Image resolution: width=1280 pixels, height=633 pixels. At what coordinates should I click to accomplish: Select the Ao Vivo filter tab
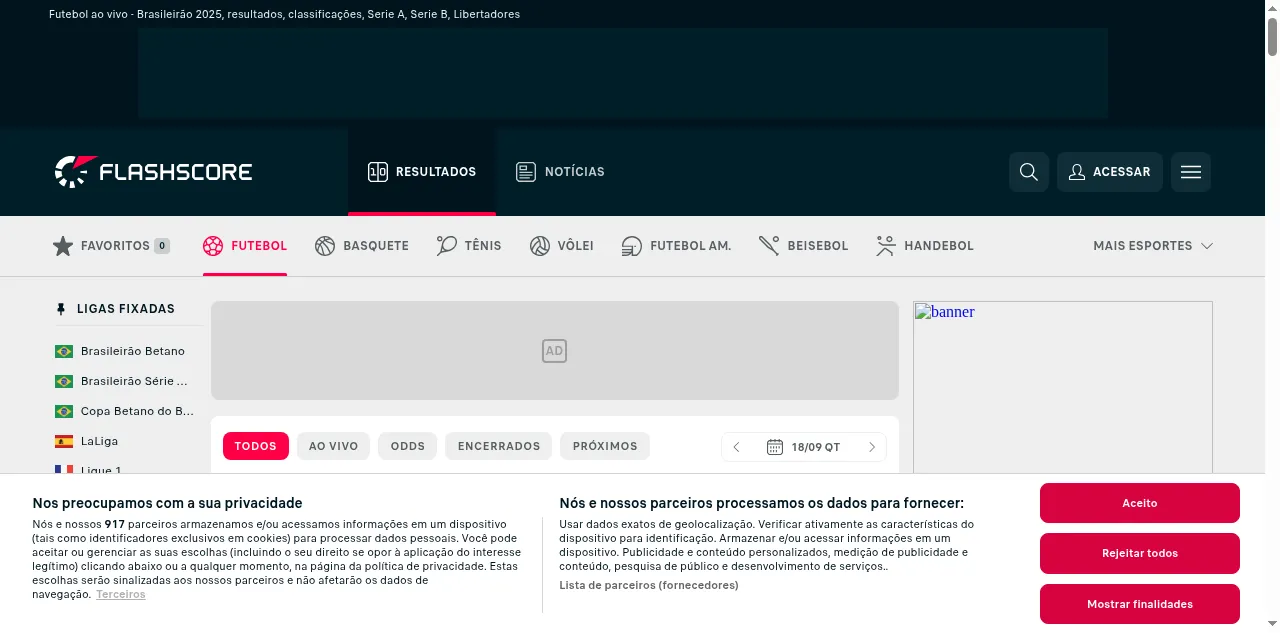pyautogui.click(x=333, y=446)
